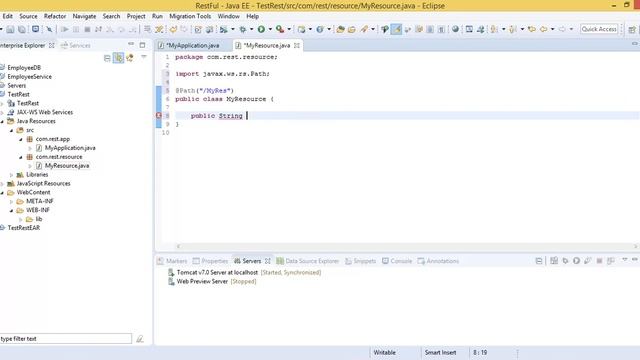Maximize the Enterprise Explorer panel

point(142,45)
